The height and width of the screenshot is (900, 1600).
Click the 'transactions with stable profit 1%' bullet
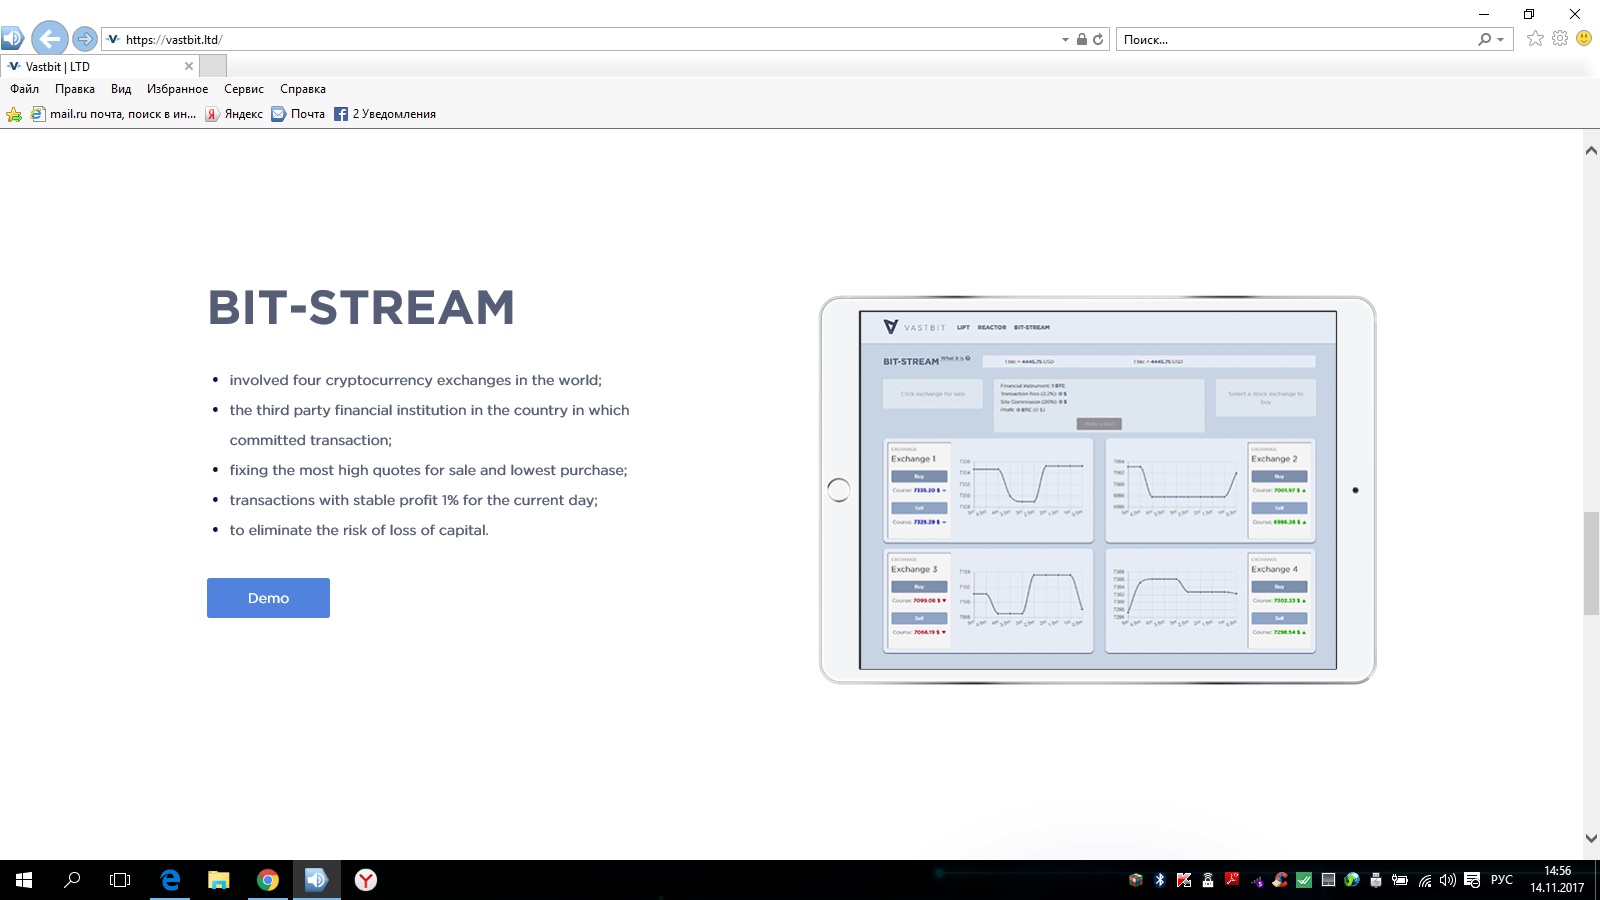[x=413, y=500]
